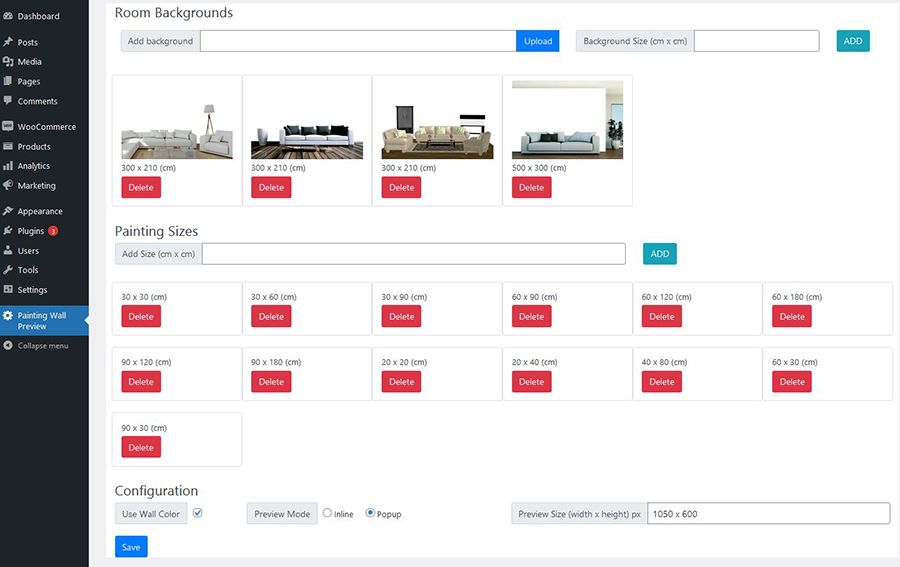The height and width of the screenshot is (567, 900).
Task: Click the blue Upload button
Action: click(538, 41)
